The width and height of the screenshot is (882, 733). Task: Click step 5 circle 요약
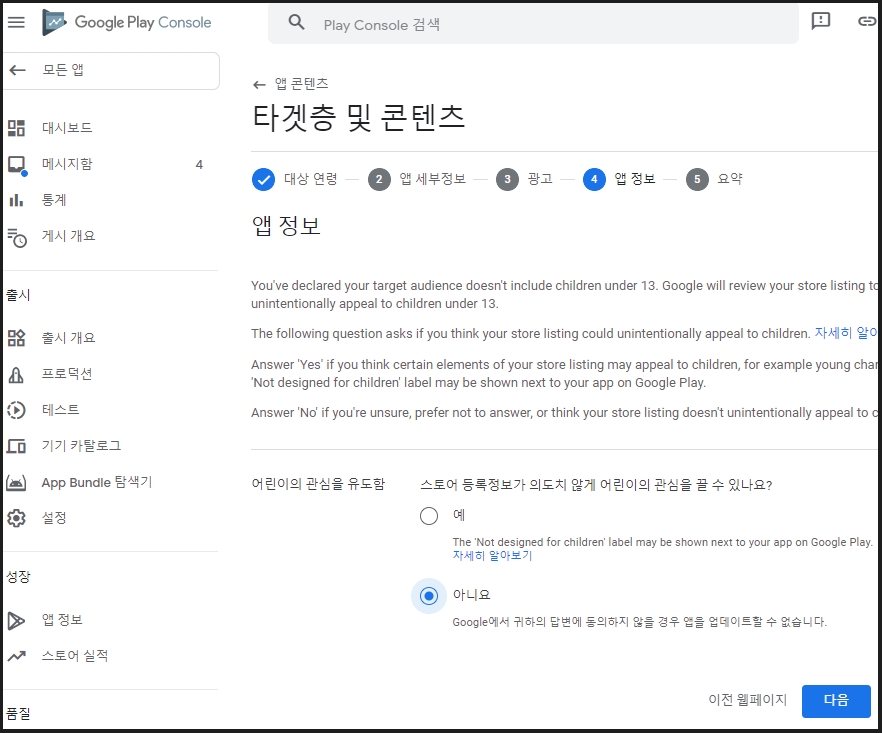pos(697,179)
